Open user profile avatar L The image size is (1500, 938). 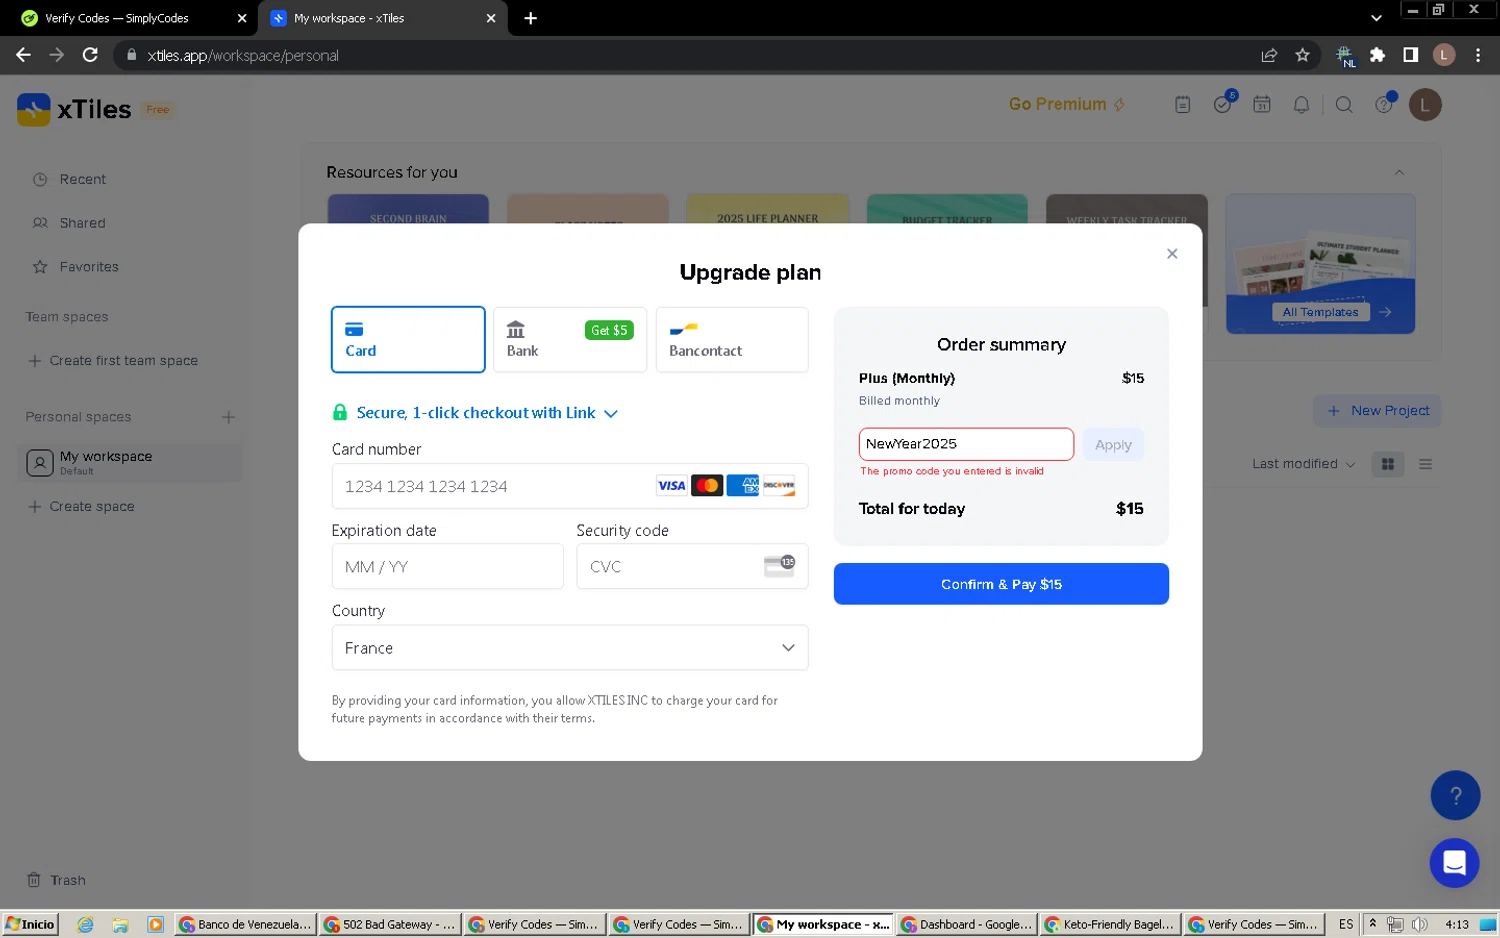click(x=1425, y=105)
